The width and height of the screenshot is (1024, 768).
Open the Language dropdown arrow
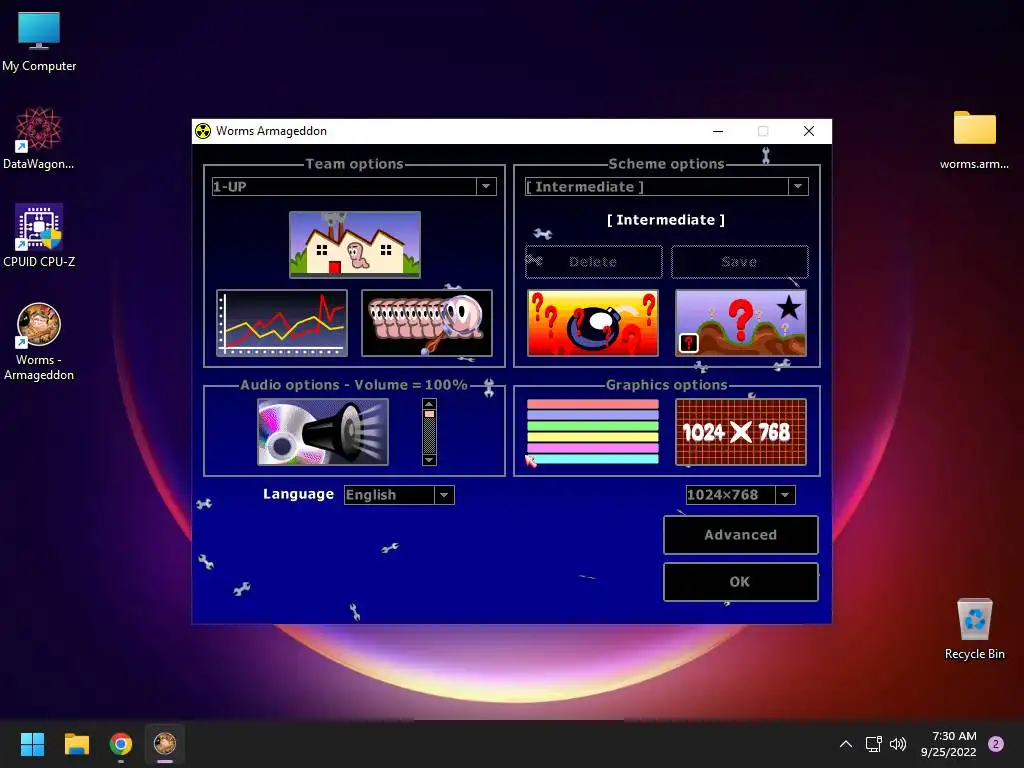click(x=444, y=495)
